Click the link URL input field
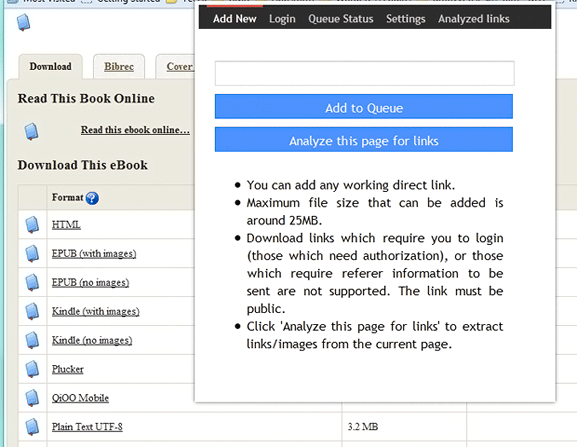The image size is (577, 447). click(x=364, y=73)
